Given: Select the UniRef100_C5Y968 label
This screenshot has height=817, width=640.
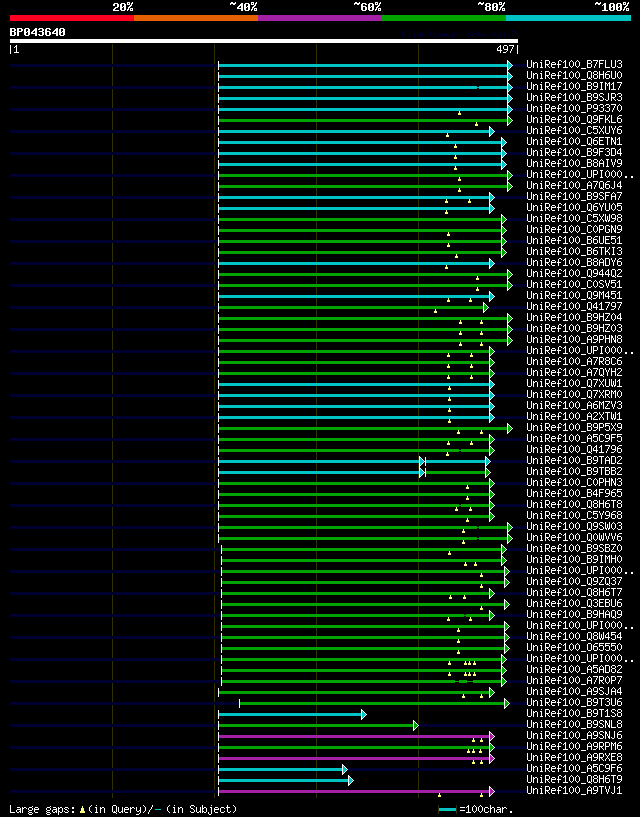Looking at the screenshot, I should [x=574, y=515].
